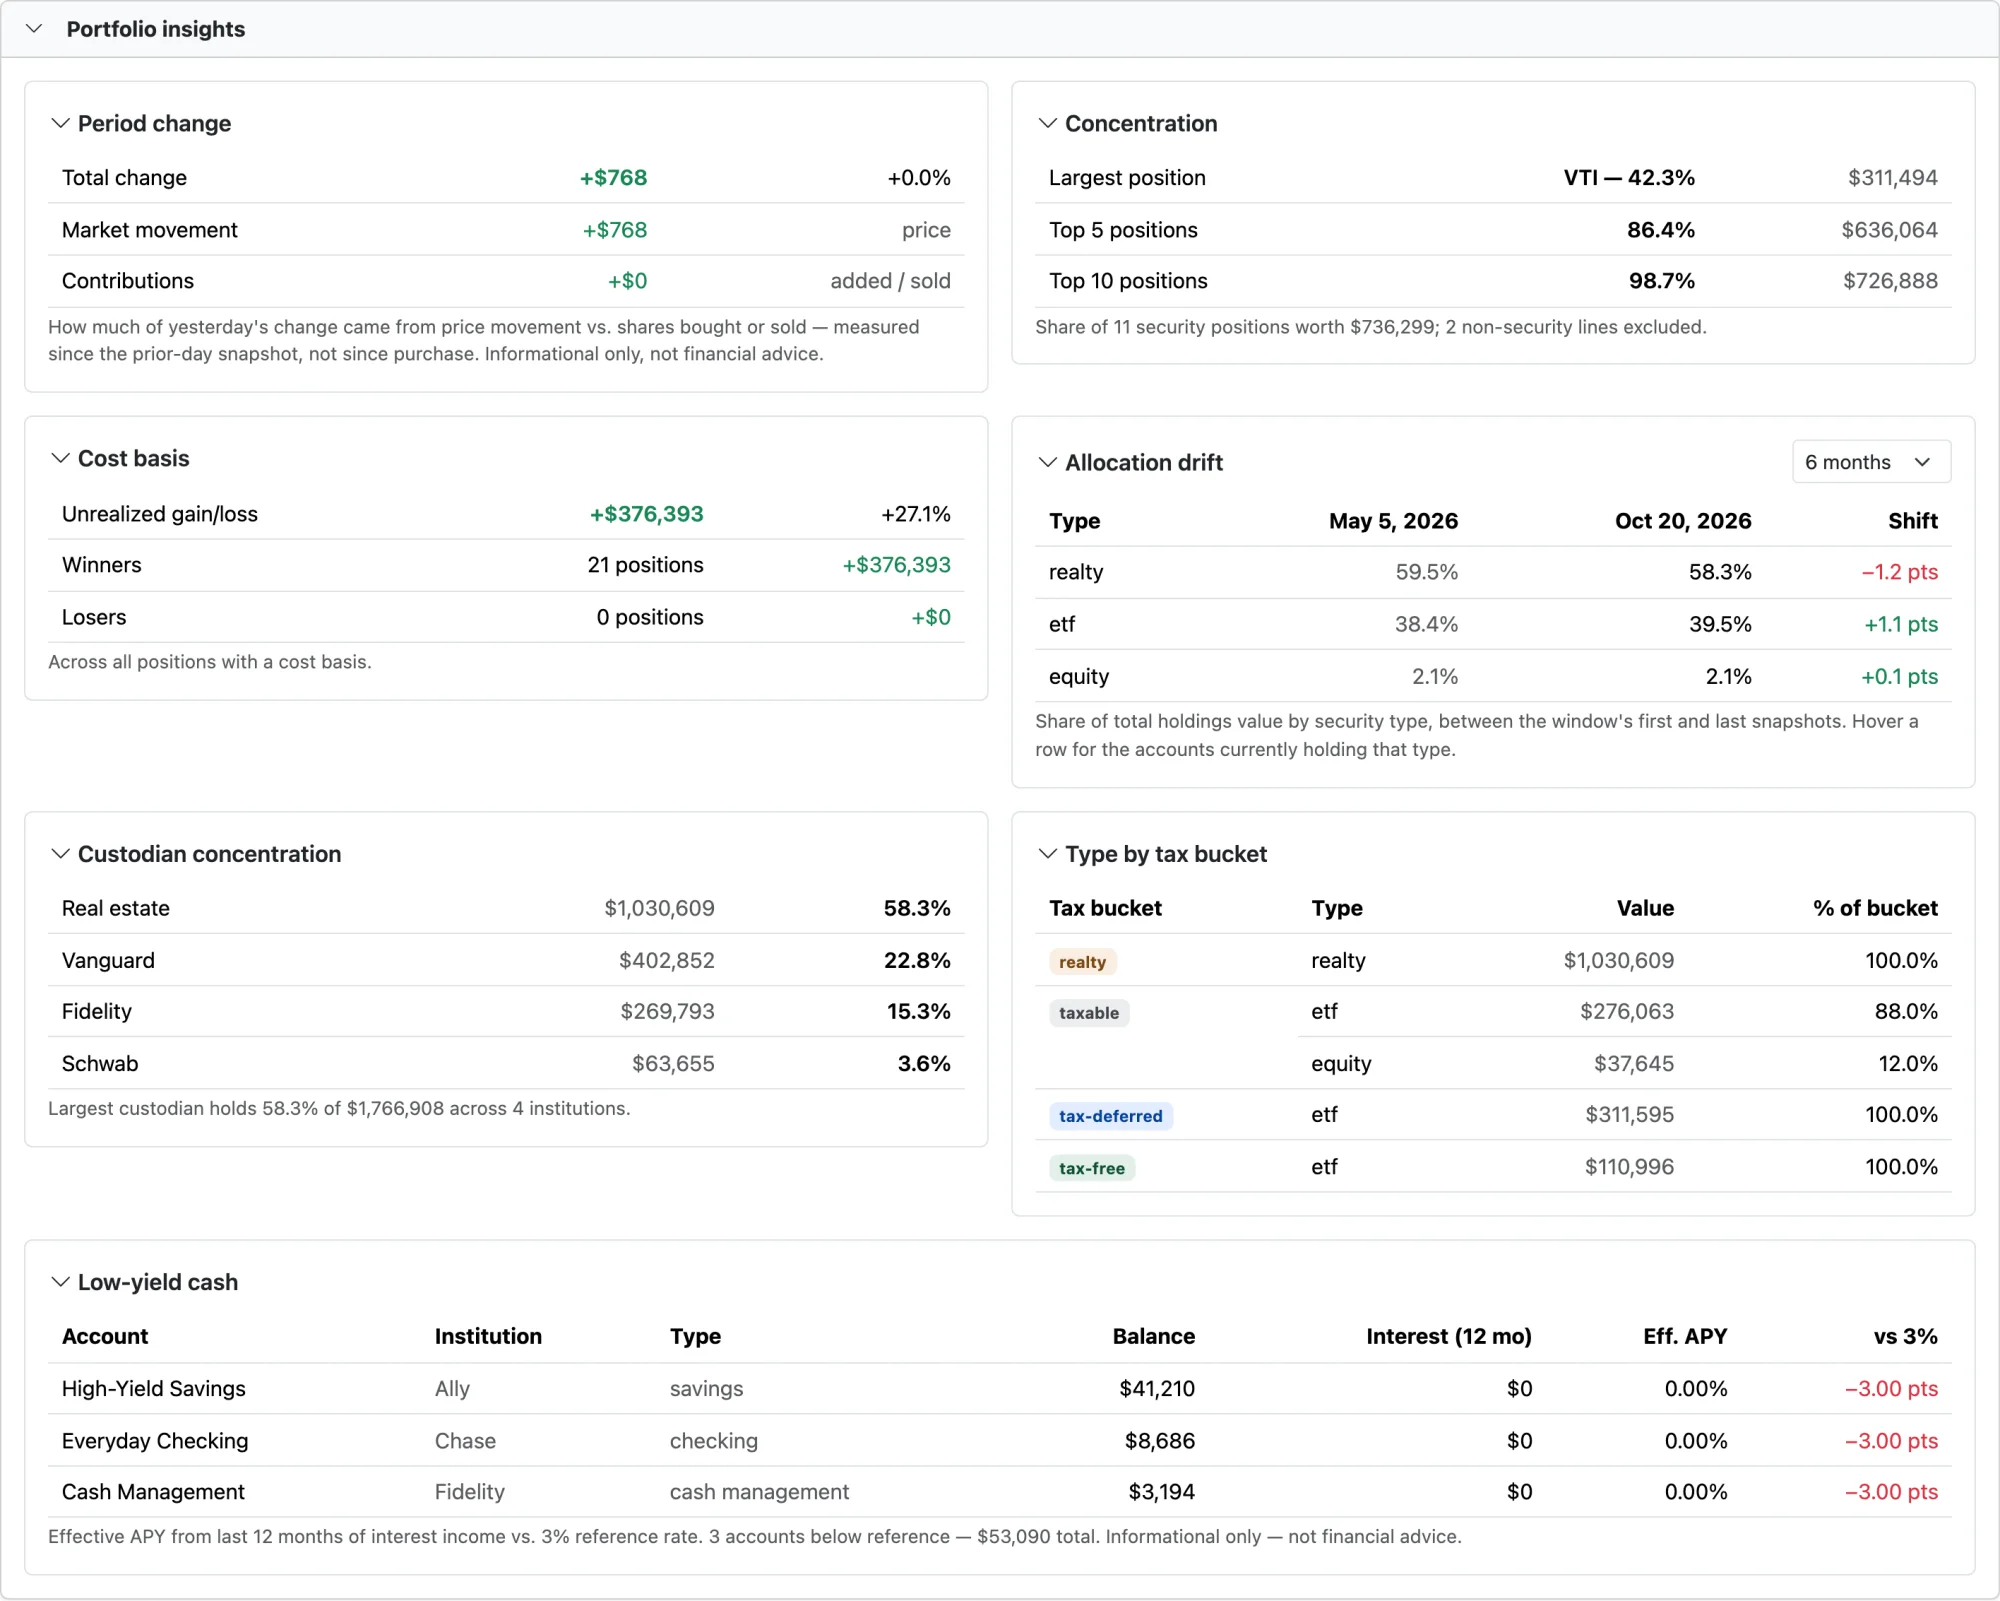Click the Interest (12 mo) column header

click(1449, 1337)
